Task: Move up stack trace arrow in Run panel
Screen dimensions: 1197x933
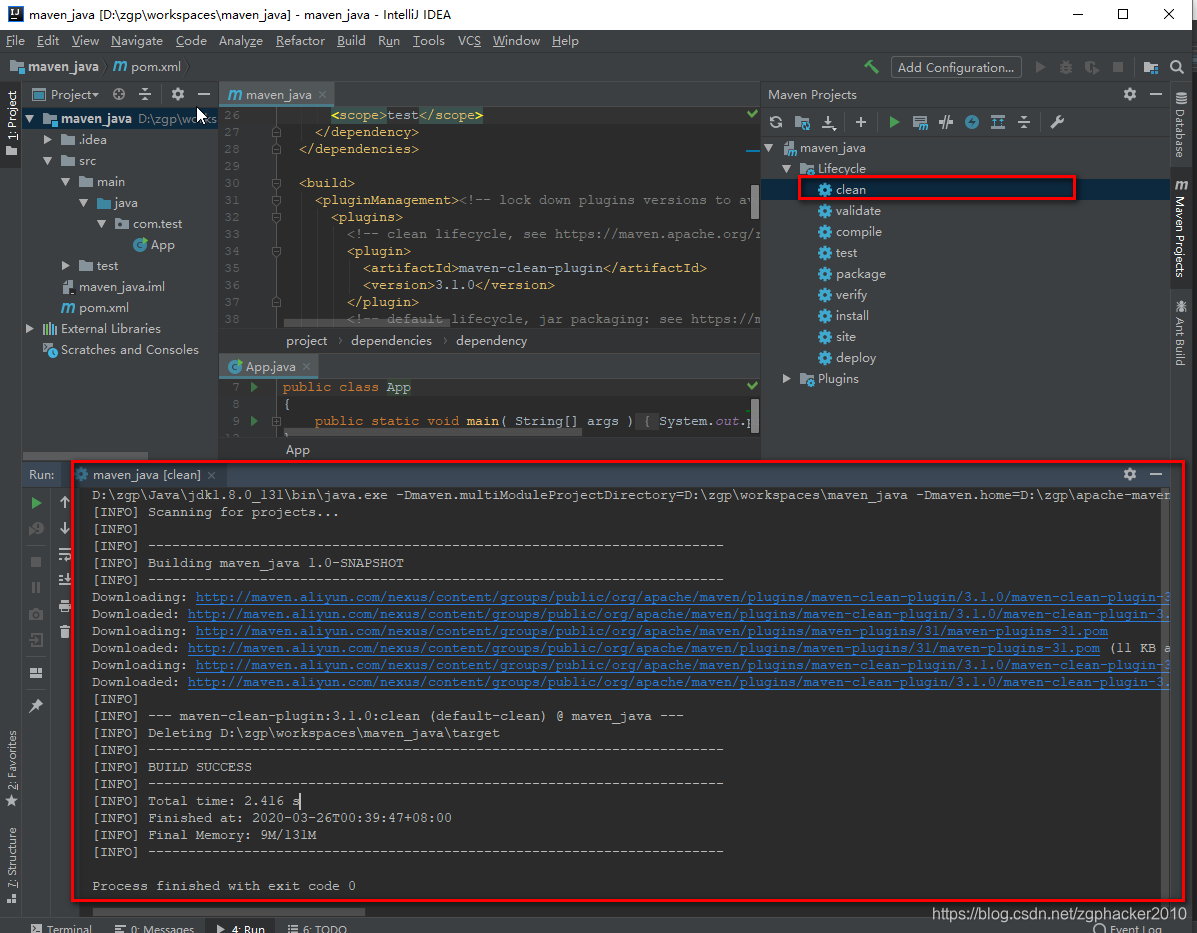Action: click(65, 502)
